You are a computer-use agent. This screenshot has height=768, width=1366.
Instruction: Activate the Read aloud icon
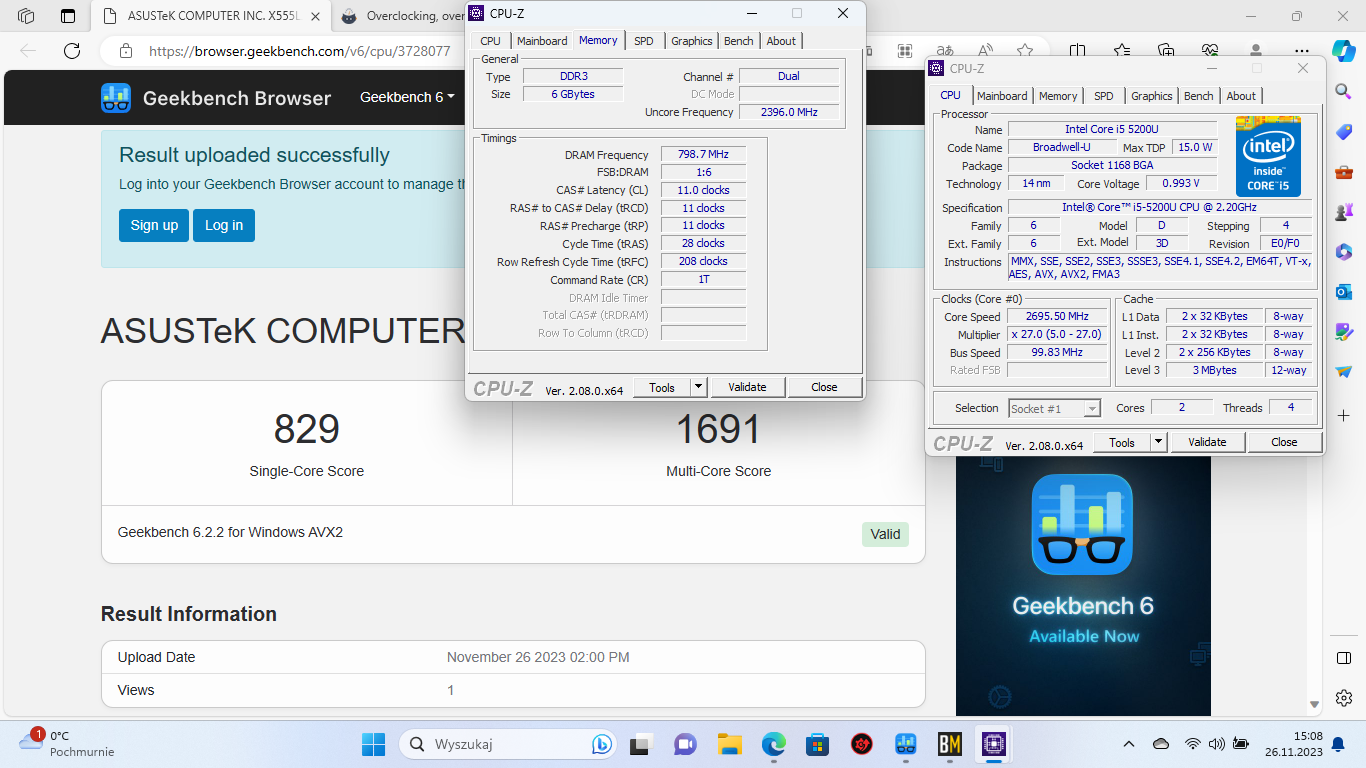pos(985,51)
